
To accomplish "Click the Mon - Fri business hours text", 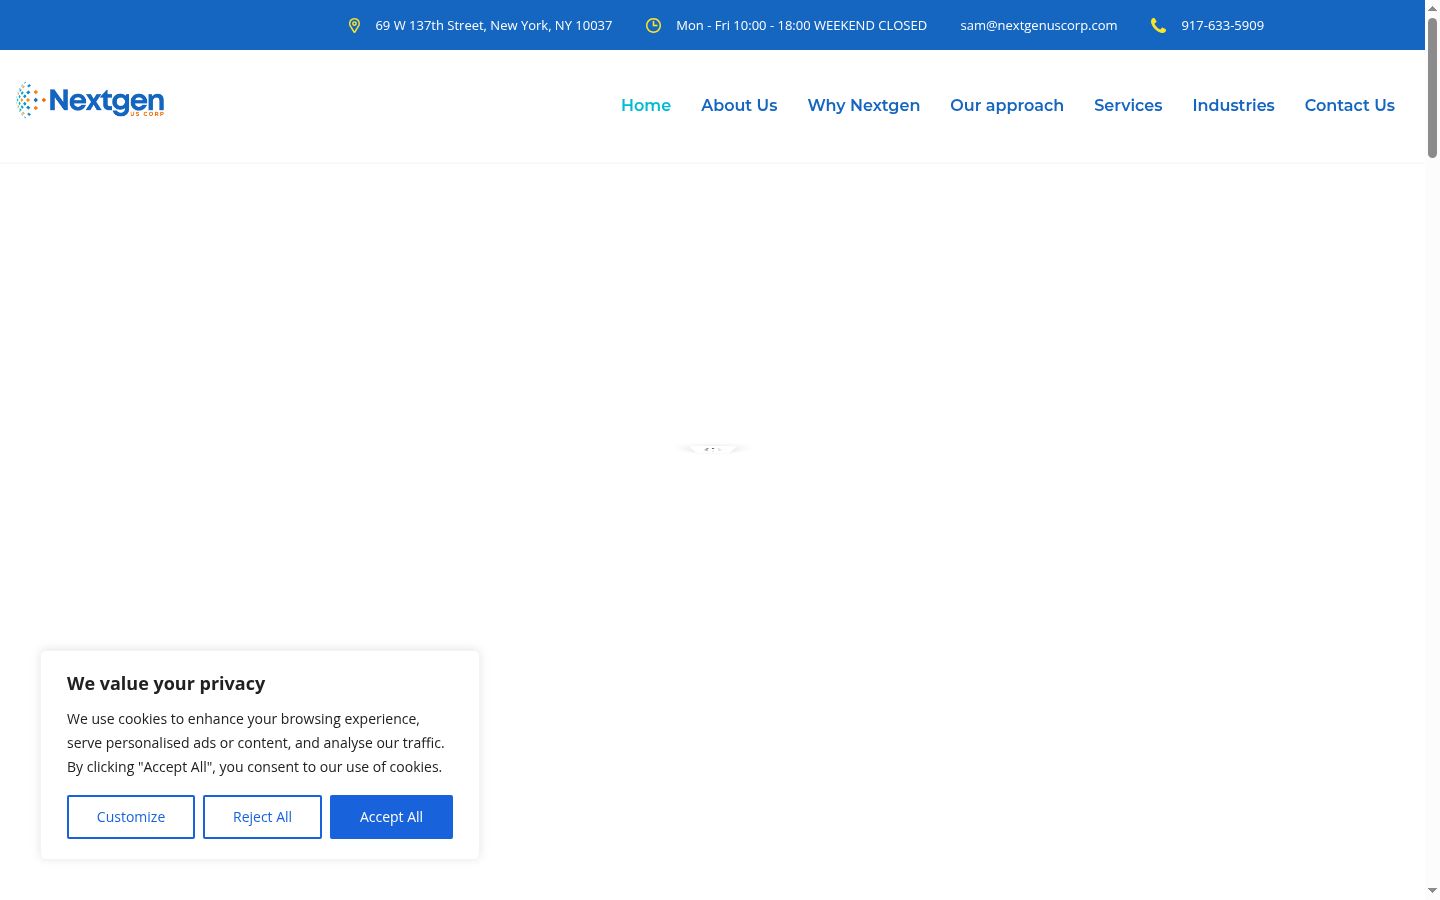I will point(801,26).
